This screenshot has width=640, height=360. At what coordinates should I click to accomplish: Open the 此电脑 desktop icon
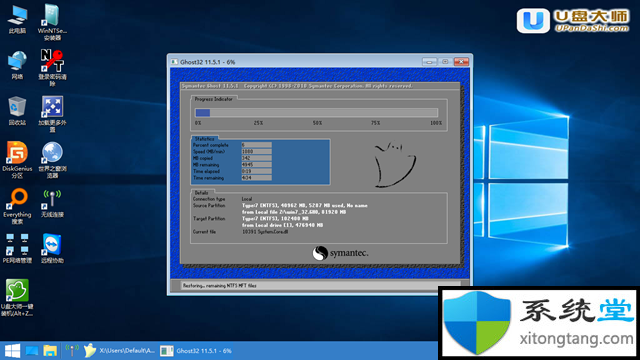[x=17, y=19]
